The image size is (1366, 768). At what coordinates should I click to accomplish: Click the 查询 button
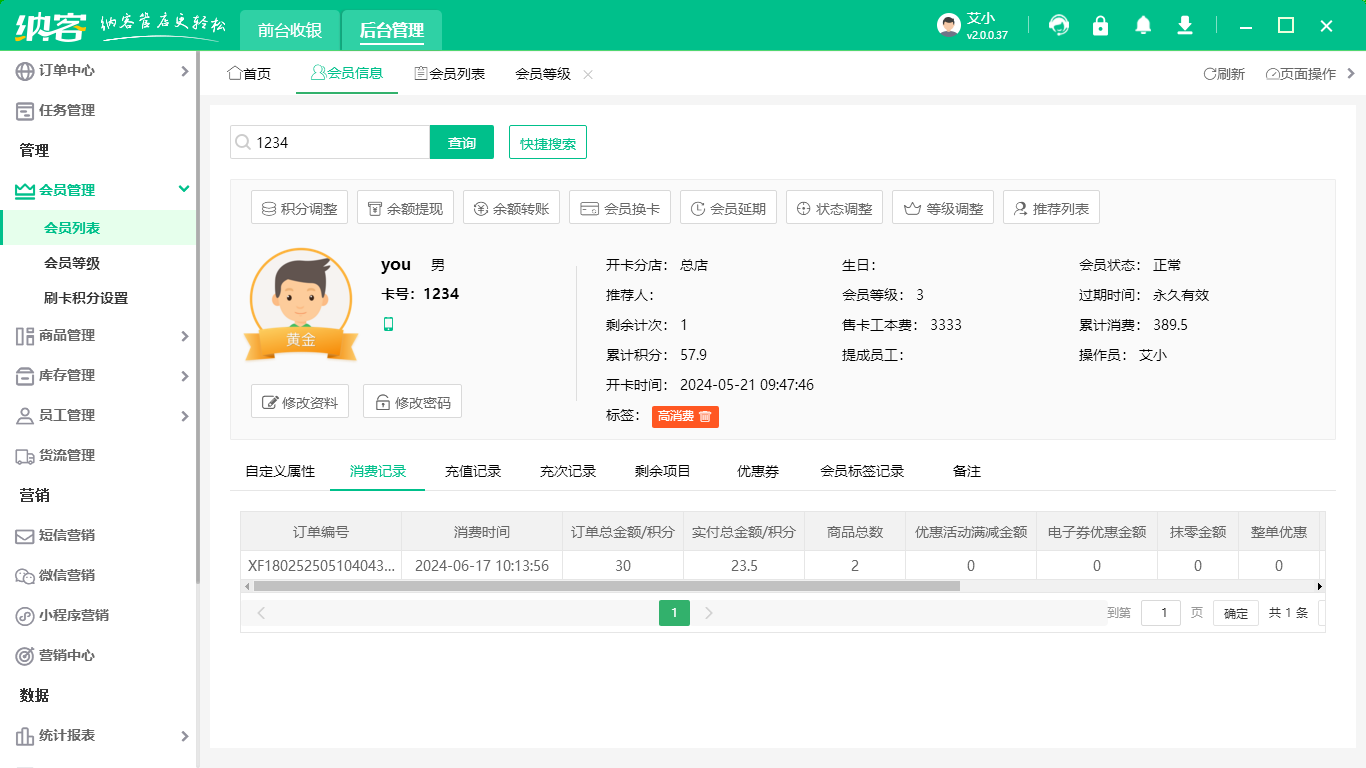tap(462, 142)
